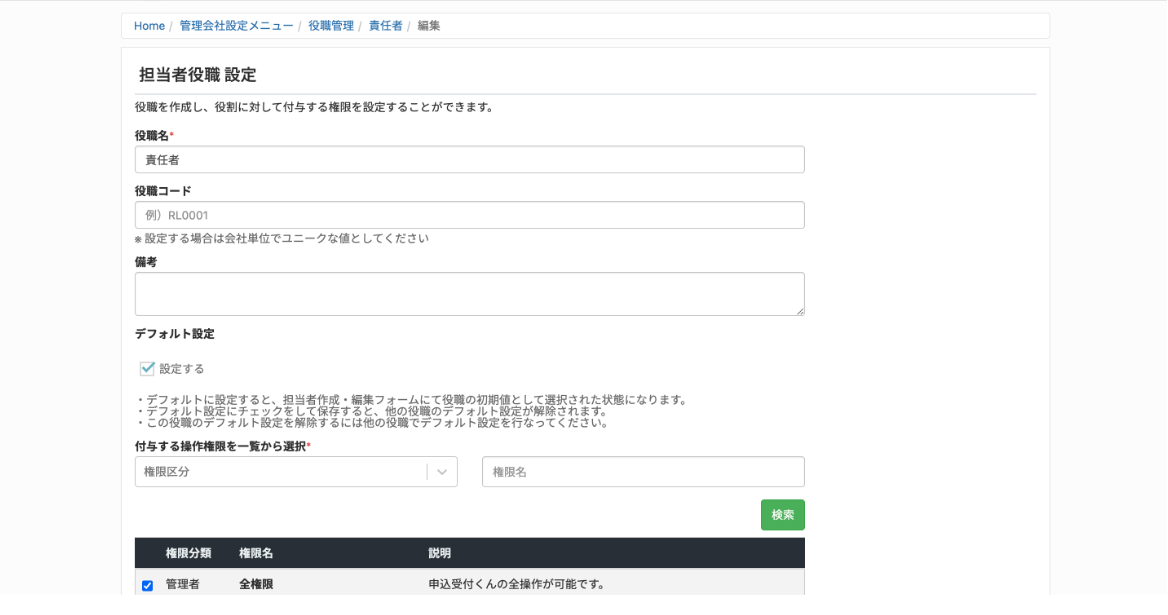Click the 権限名 search input
The width and height of the screenshot is (1168, 615).
pyautogui.click(x=643, y=472)
